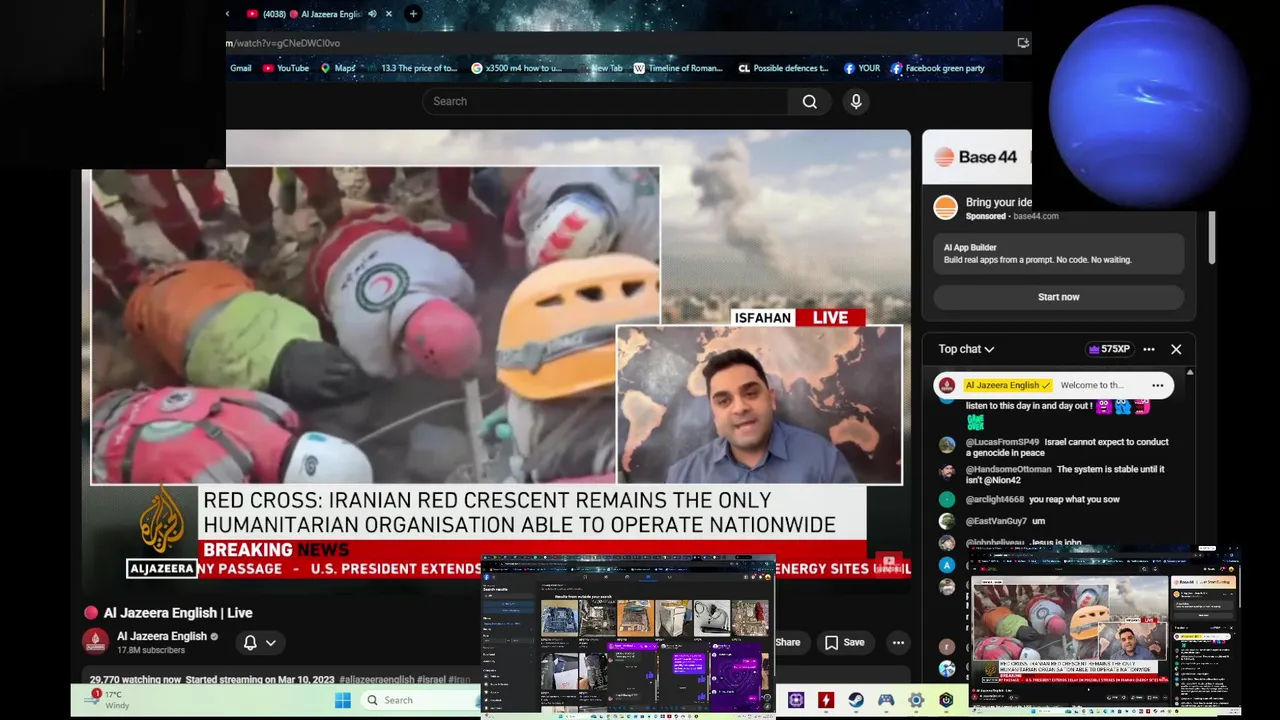The width and height of the screenshot is (1280, 720).
Task: Open the Maps bookmark
Action: click(x=338, y=68)
